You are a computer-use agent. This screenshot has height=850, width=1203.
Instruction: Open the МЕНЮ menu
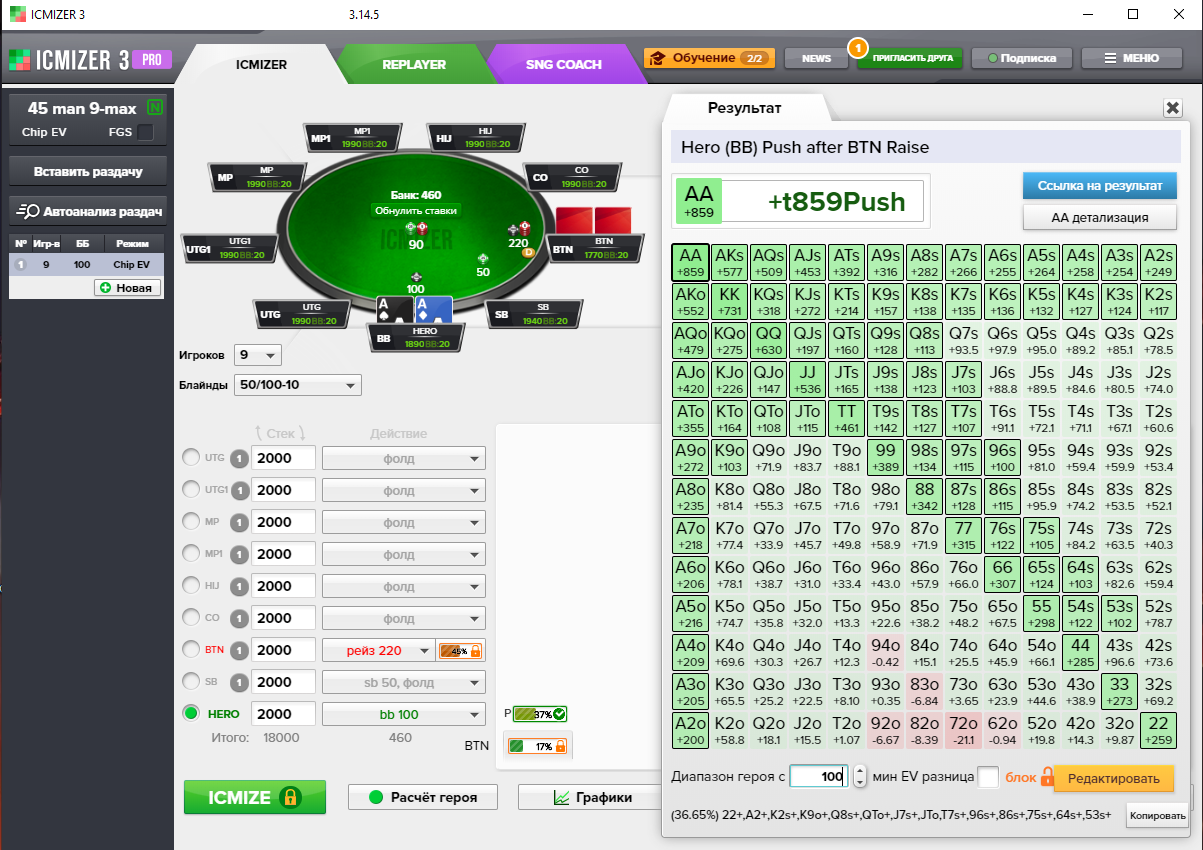tap(1132, 58)
